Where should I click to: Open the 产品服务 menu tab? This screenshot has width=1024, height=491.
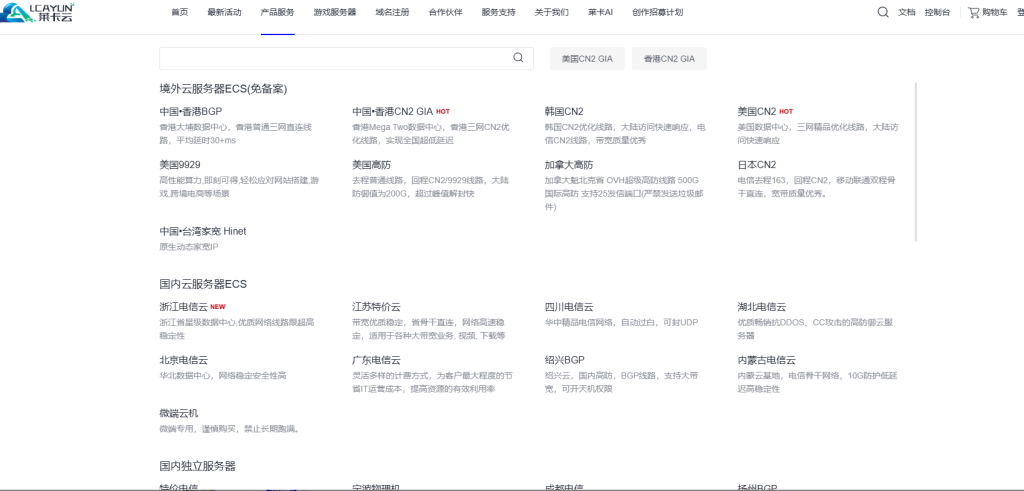pyautogui.click(x=277, y=13)
